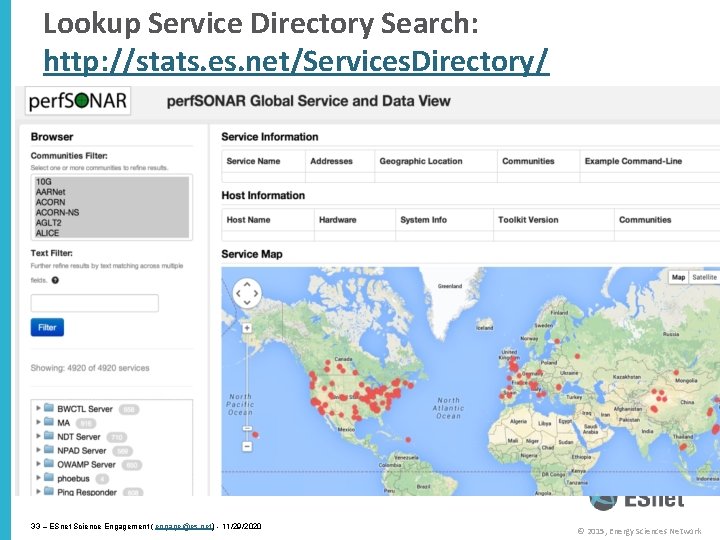Click the blue Filter button
Screen dimensions: 720x540
click(47, 327)
